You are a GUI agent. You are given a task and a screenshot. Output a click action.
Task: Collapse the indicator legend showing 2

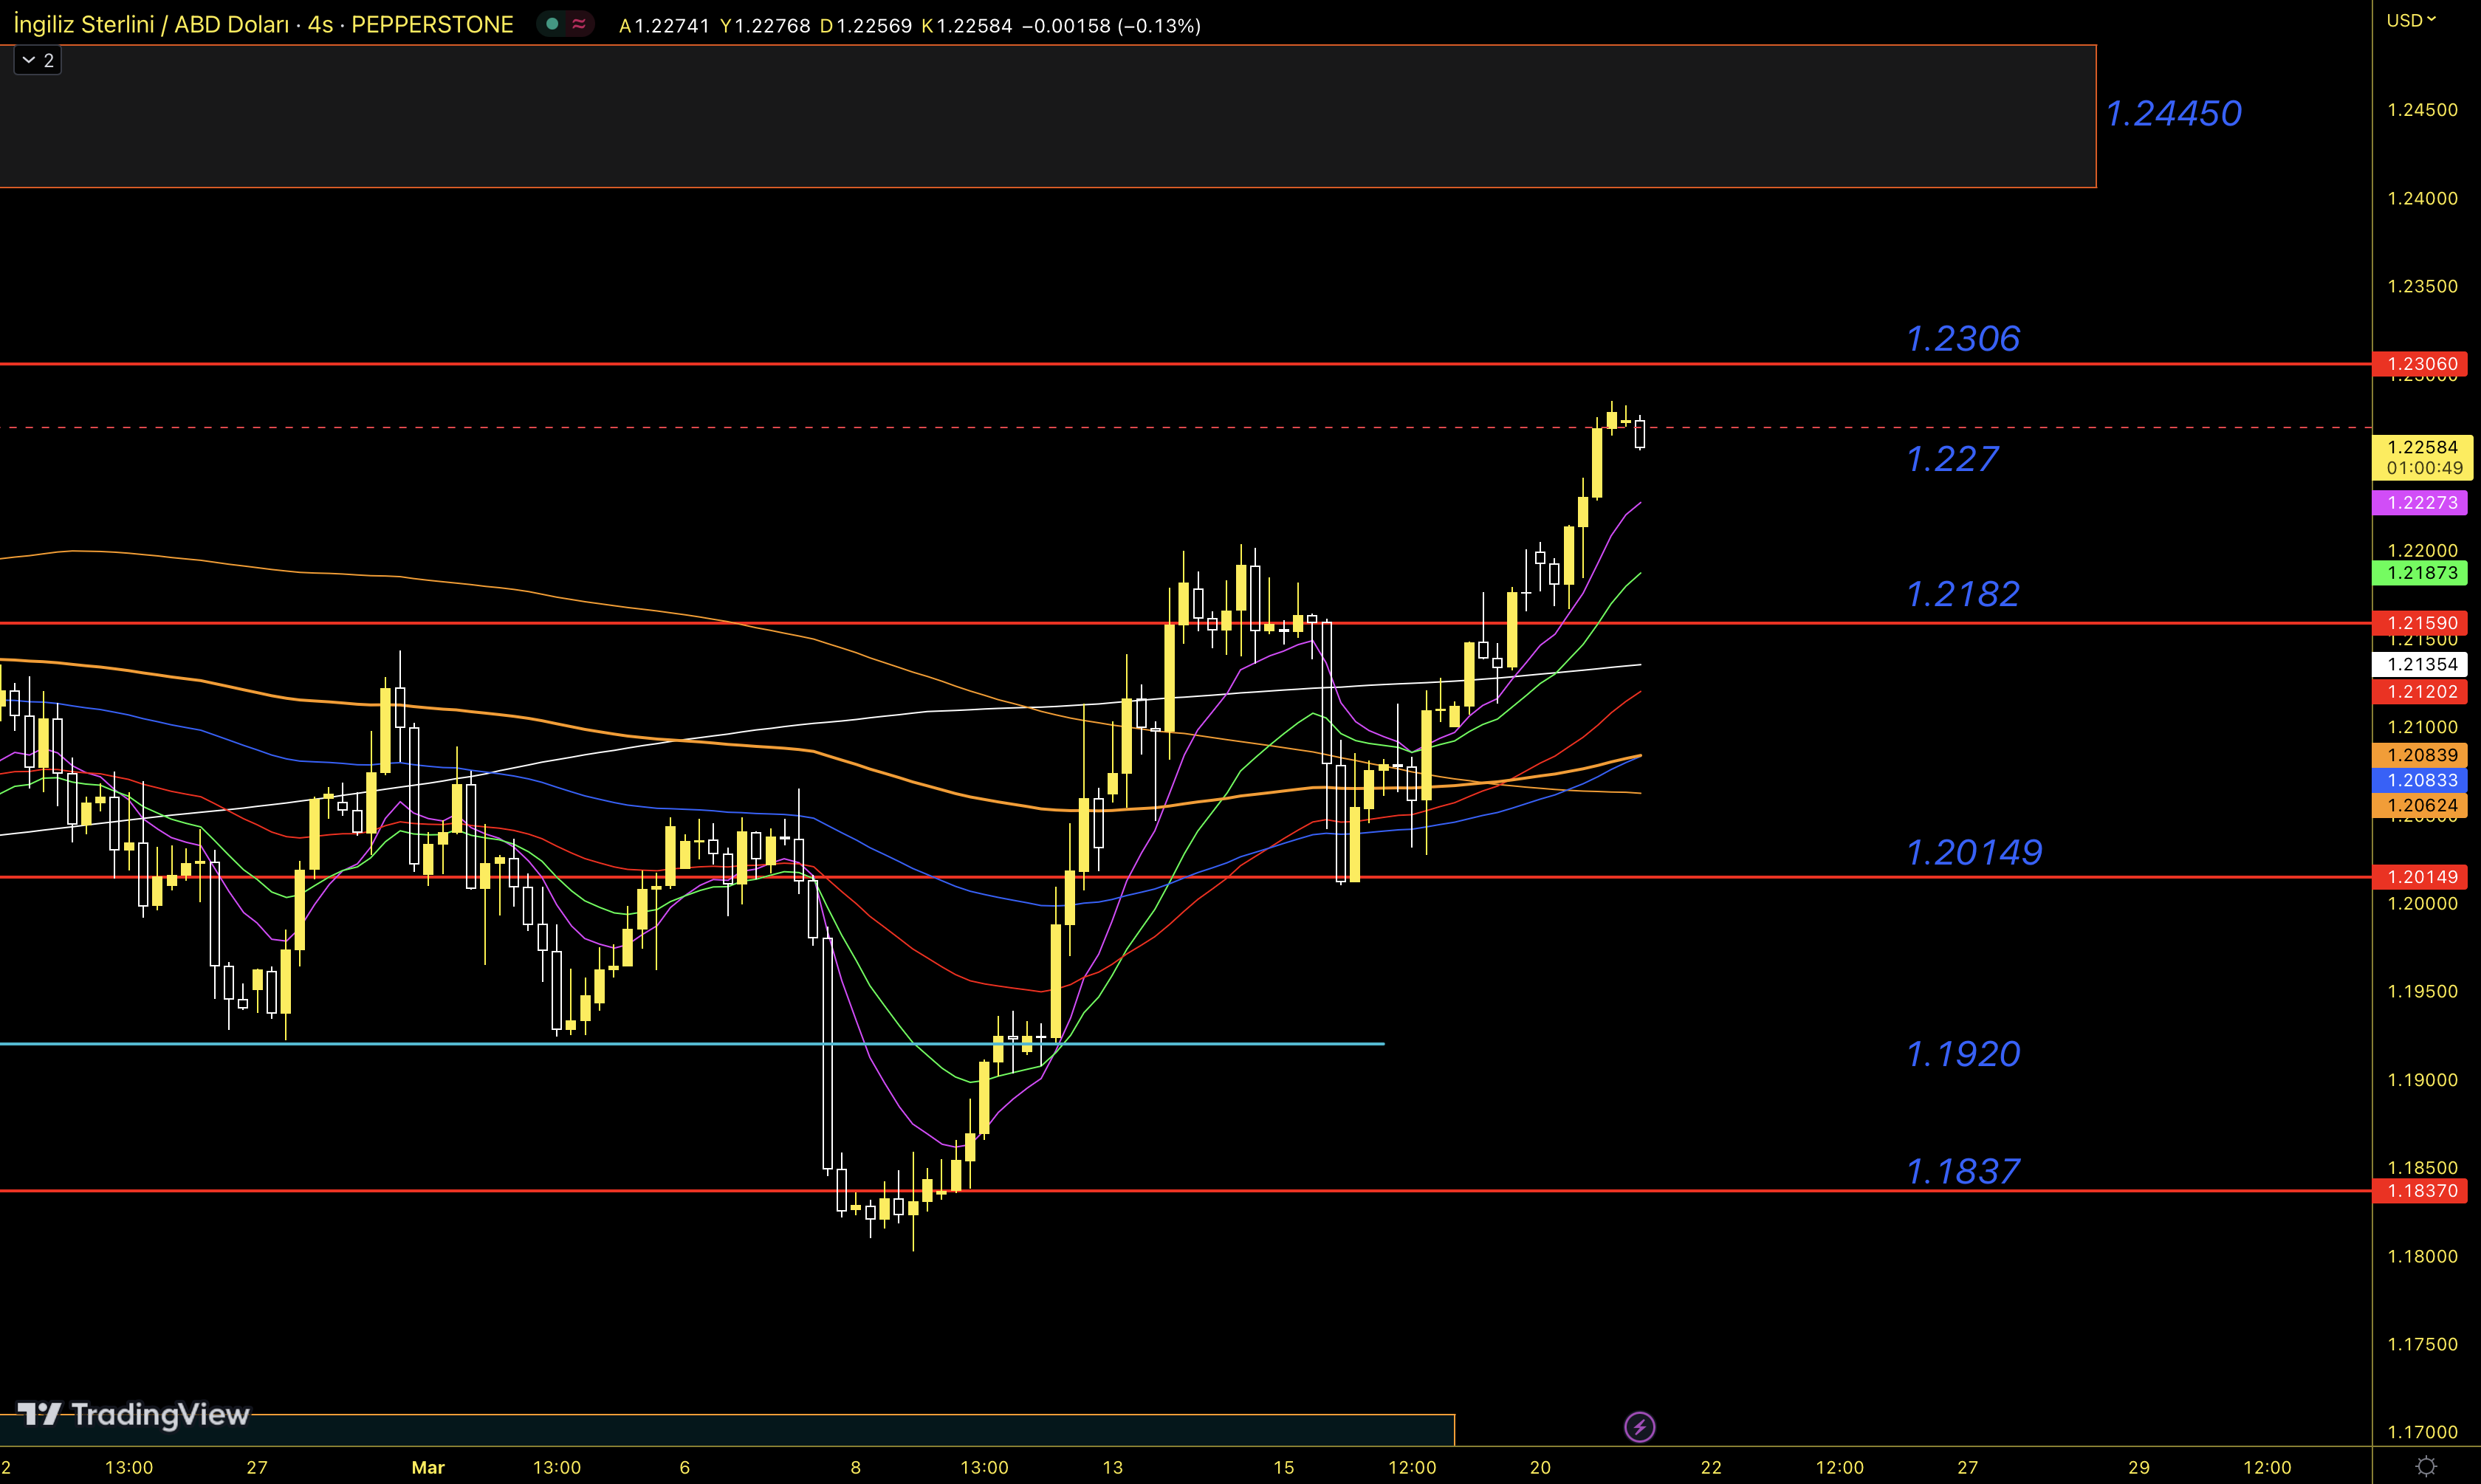pyautogui.click(x=37, y=60)
